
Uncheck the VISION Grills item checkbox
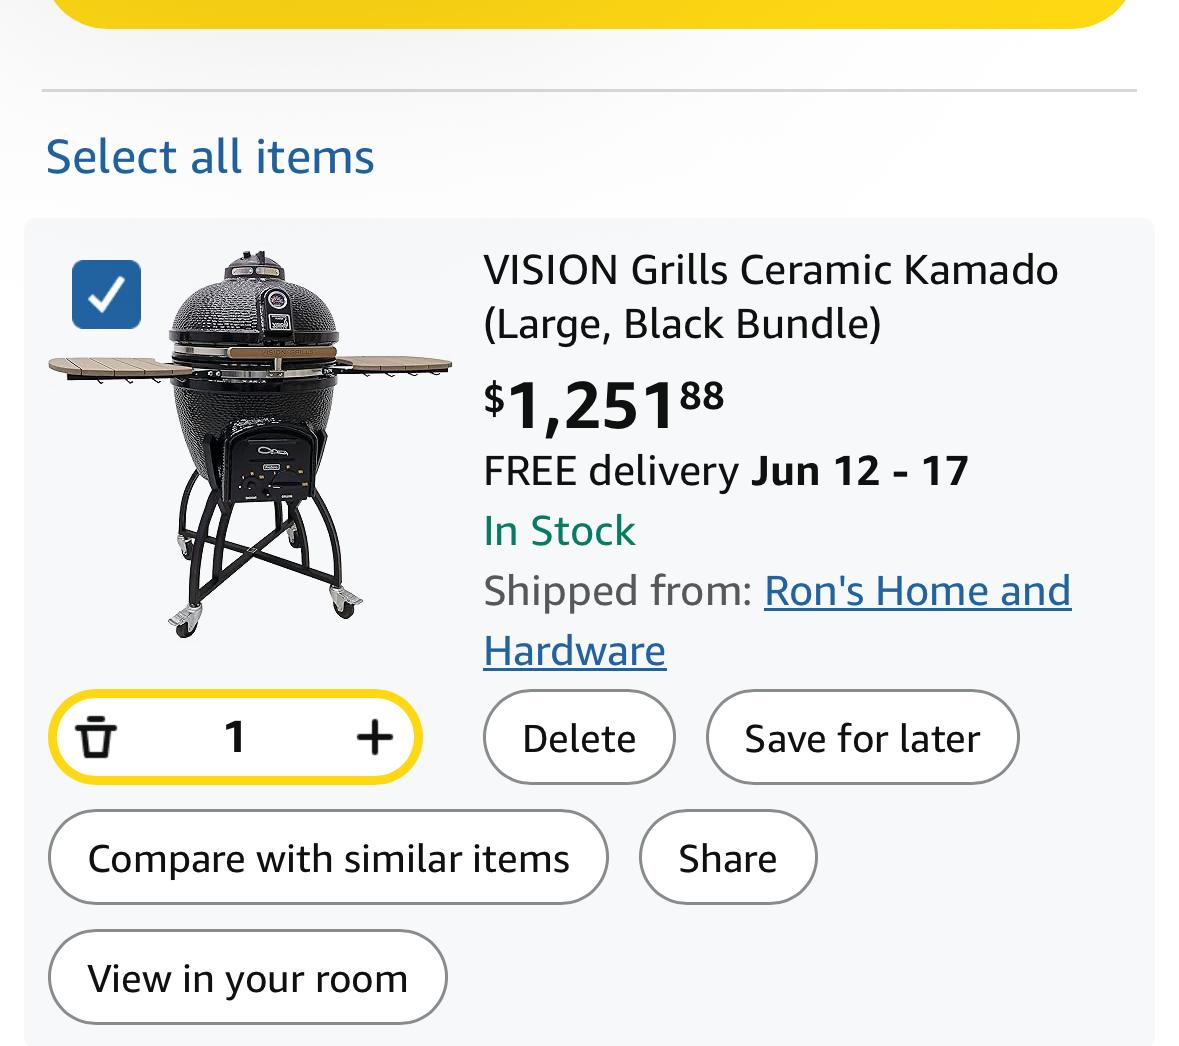pos(106,294)
